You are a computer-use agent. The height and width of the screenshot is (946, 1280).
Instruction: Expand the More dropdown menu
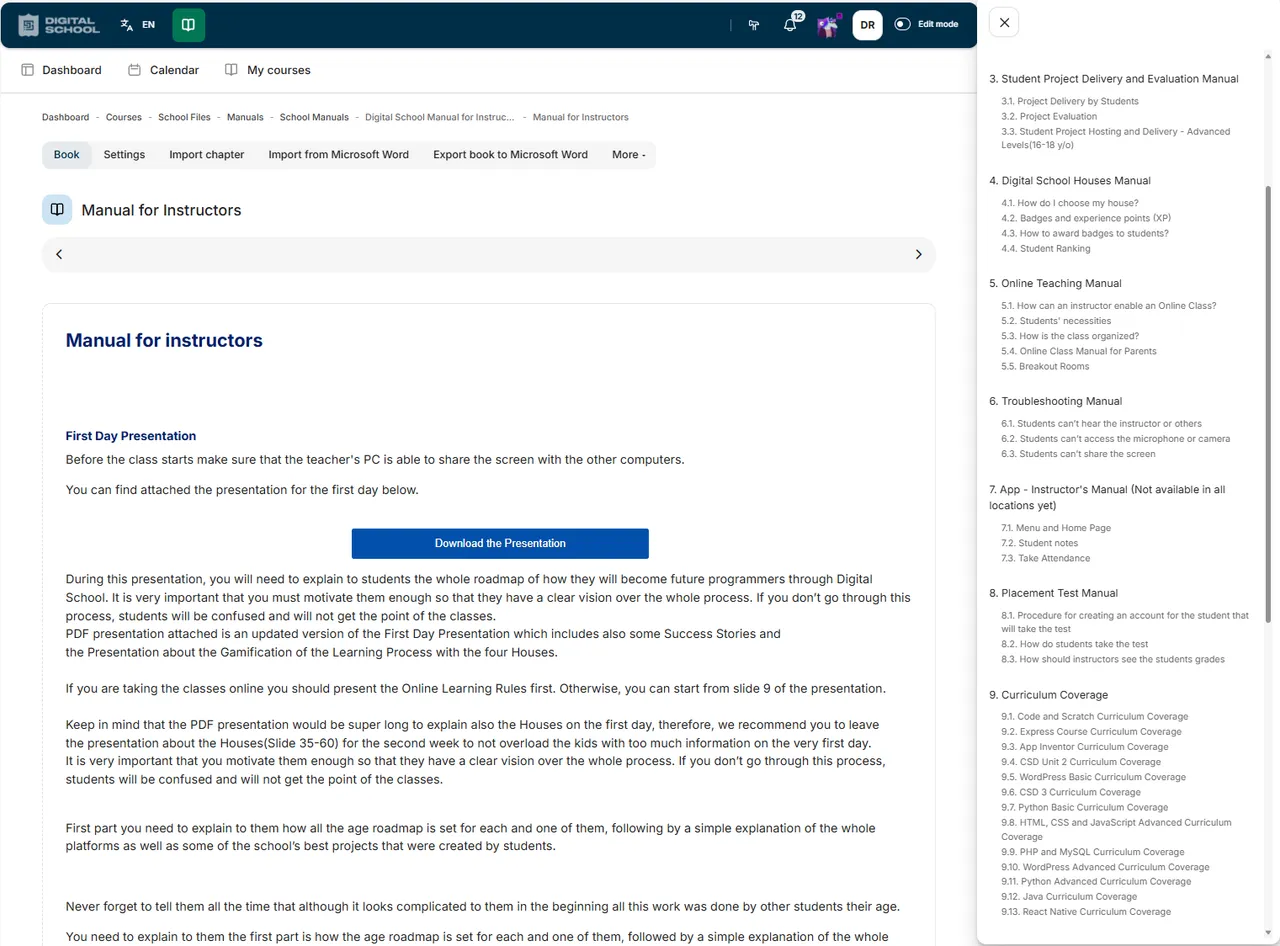(x=629, y=155)
